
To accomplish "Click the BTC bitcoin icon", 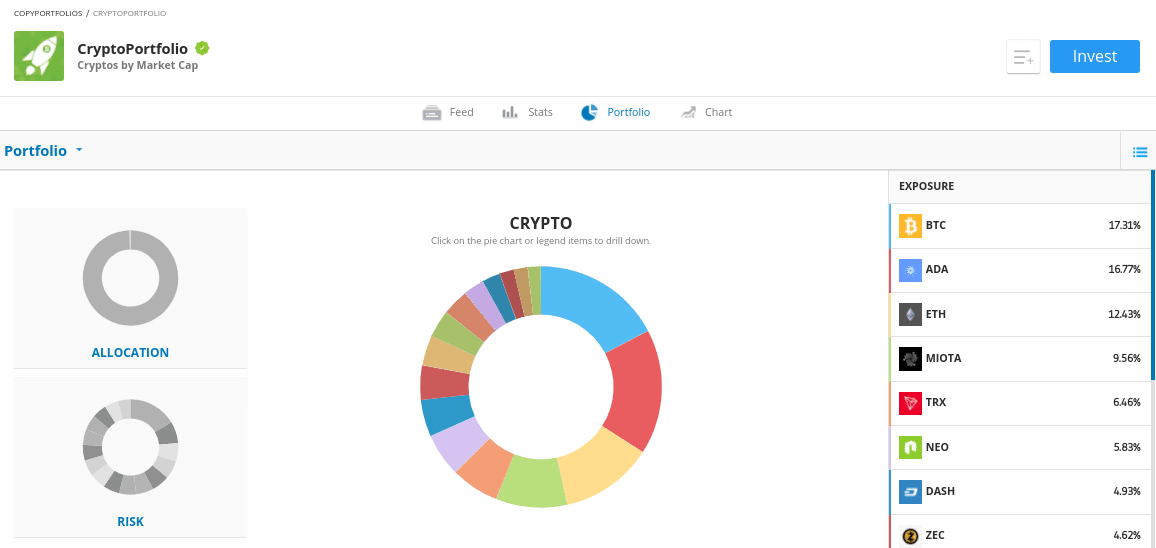I will pyautogui.click(x=910, y=226).
